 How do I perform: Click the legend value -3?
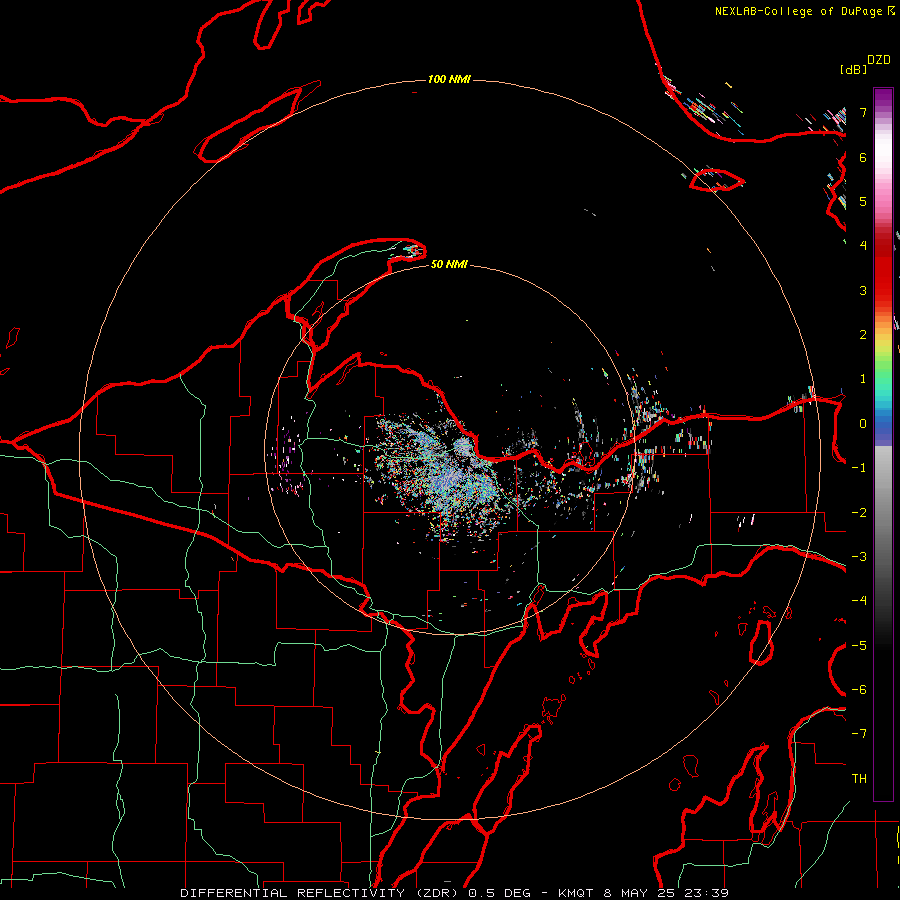tap(859, 557)
